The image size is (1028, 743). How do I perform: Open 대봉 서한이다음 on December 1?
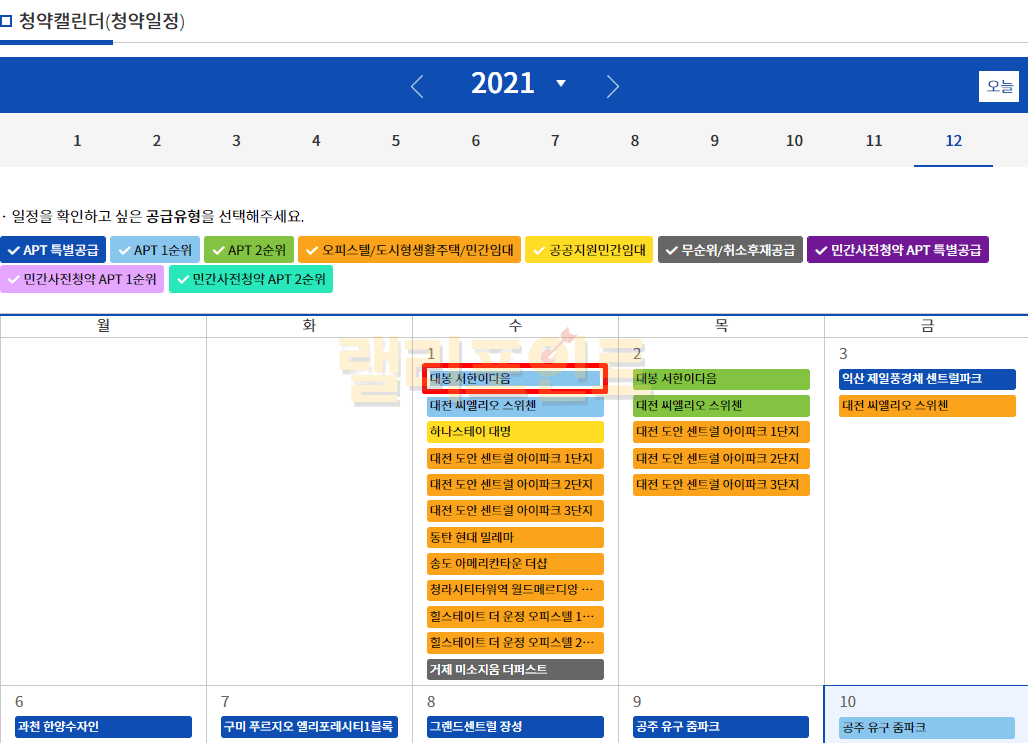515,379
